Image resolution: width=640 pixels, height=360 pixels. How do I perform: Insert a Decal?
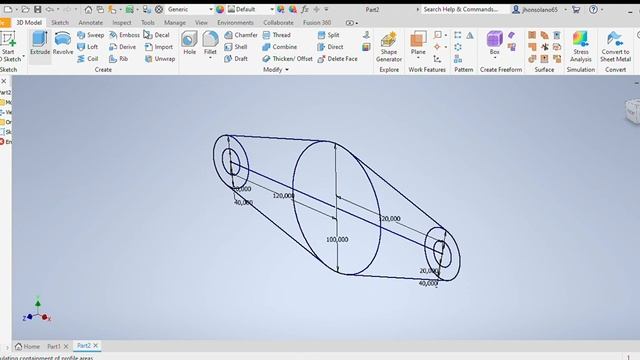157,35
